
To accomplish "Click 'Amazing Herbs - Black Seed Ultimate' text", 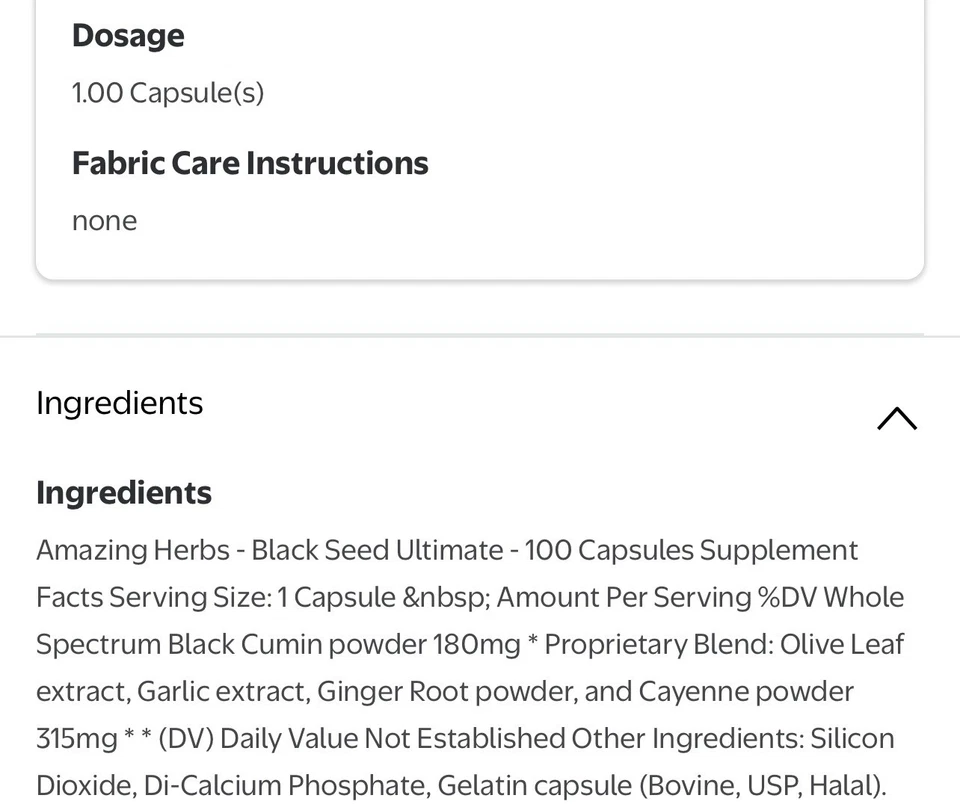I will (270, 550).
